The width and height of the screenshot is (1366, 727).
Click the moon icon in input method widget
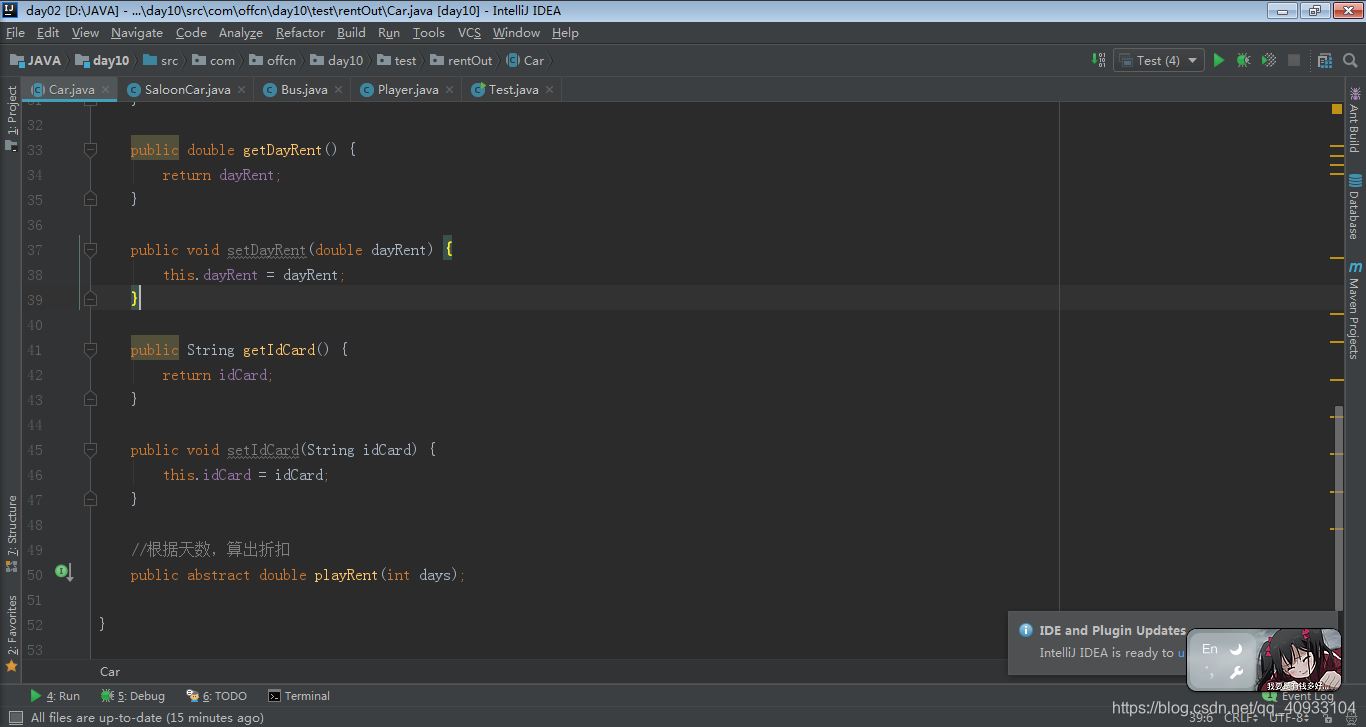click(x=1236, y=649)
